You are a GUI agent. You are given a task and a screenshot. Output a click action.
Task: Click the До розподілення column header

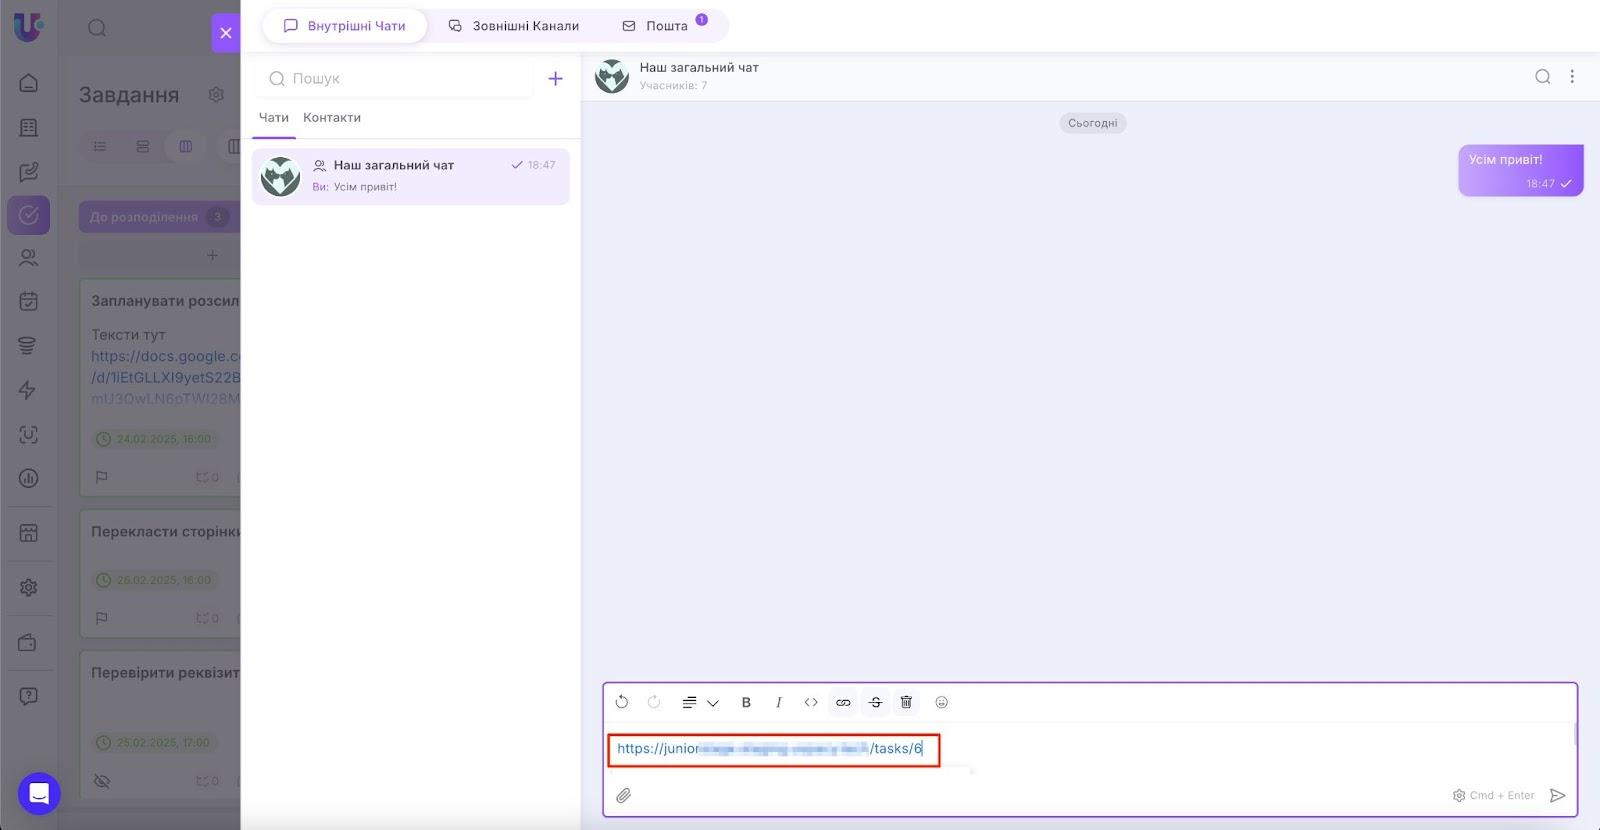point(159,217)
